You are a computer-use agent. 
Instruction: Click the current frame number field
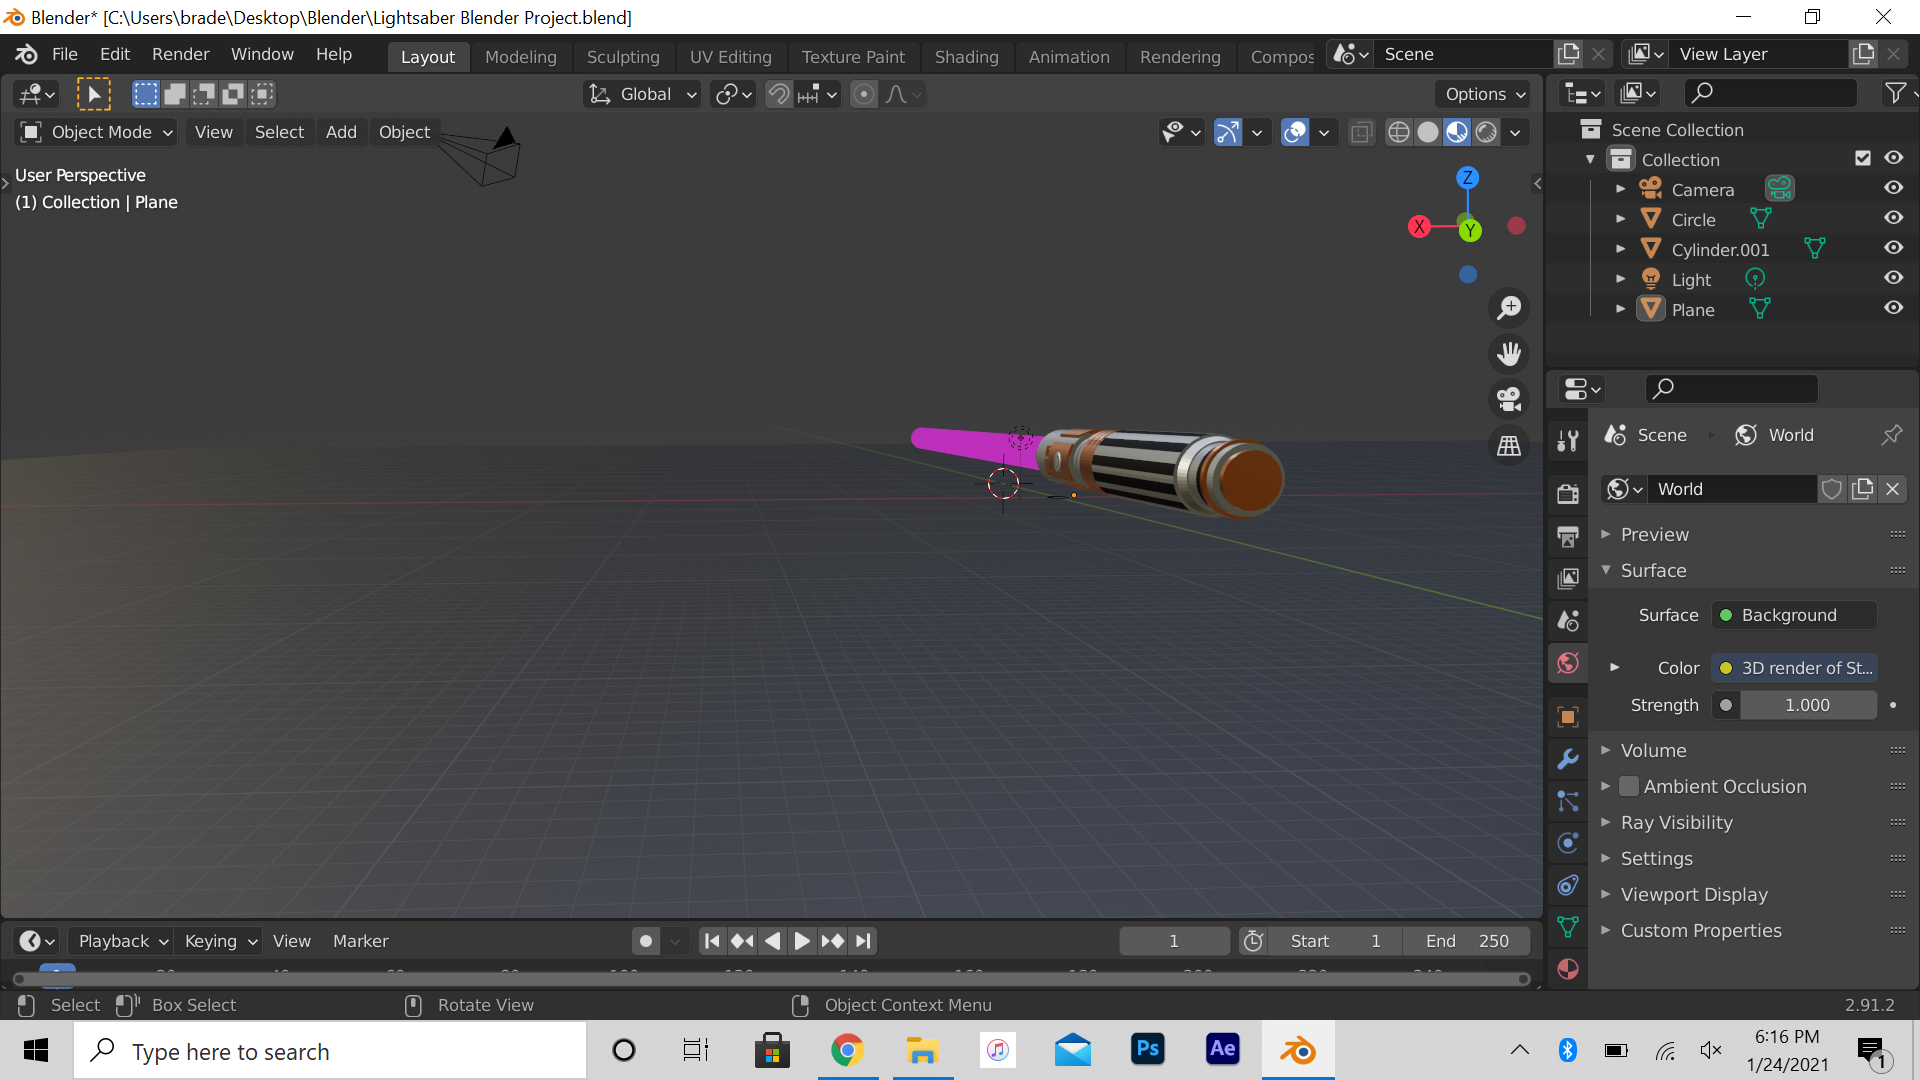[1174, 941]
